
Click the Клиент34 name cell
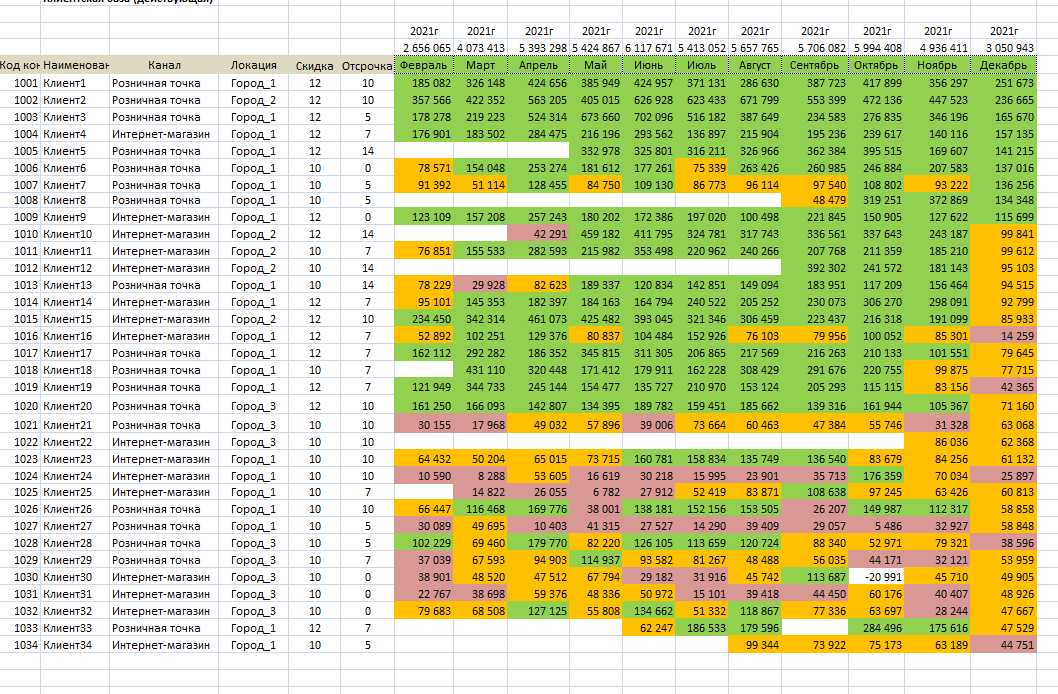(x=75, y=645)
